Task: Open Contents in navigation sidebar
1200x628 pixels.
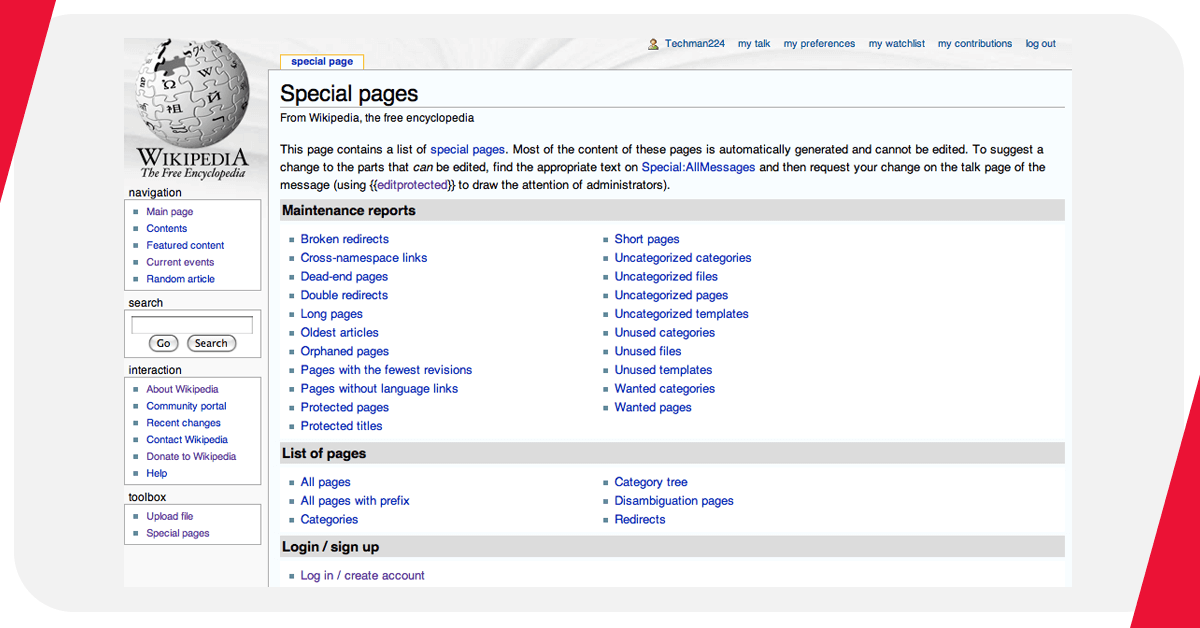Action: [x=167, y=229]
